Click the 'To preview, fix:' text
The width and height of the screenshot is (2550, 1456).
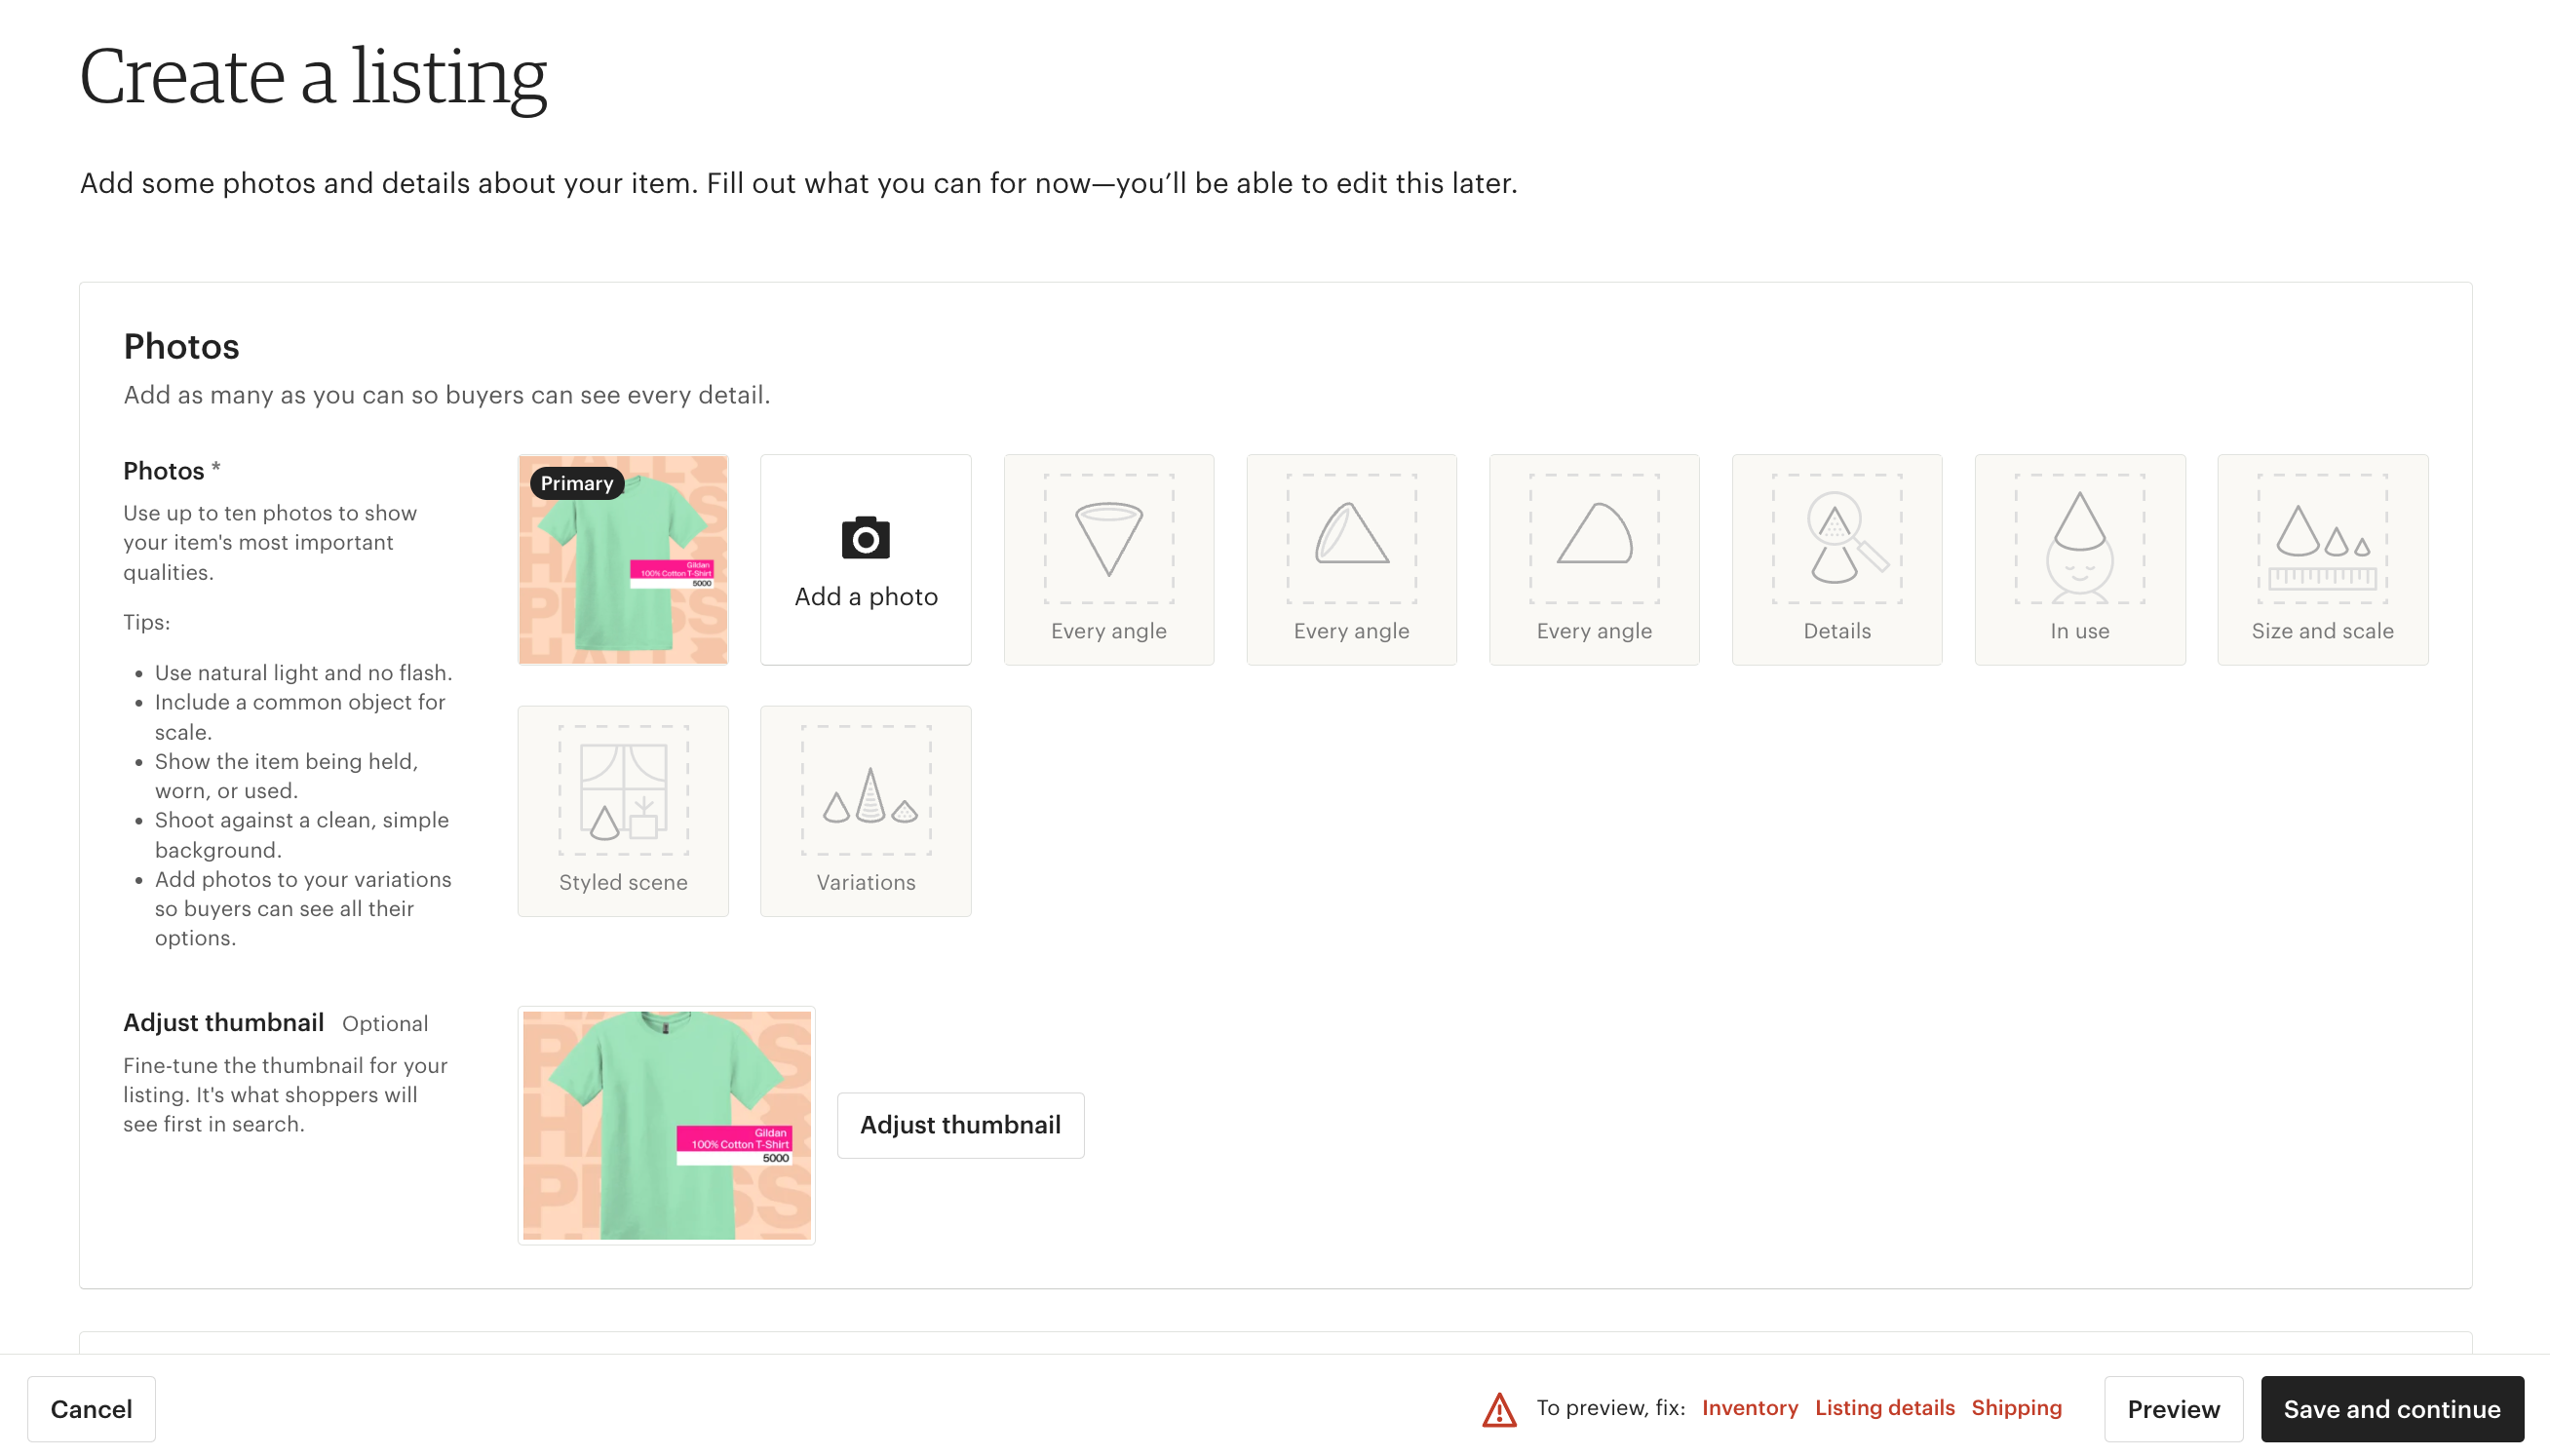pos(1610,1408)
